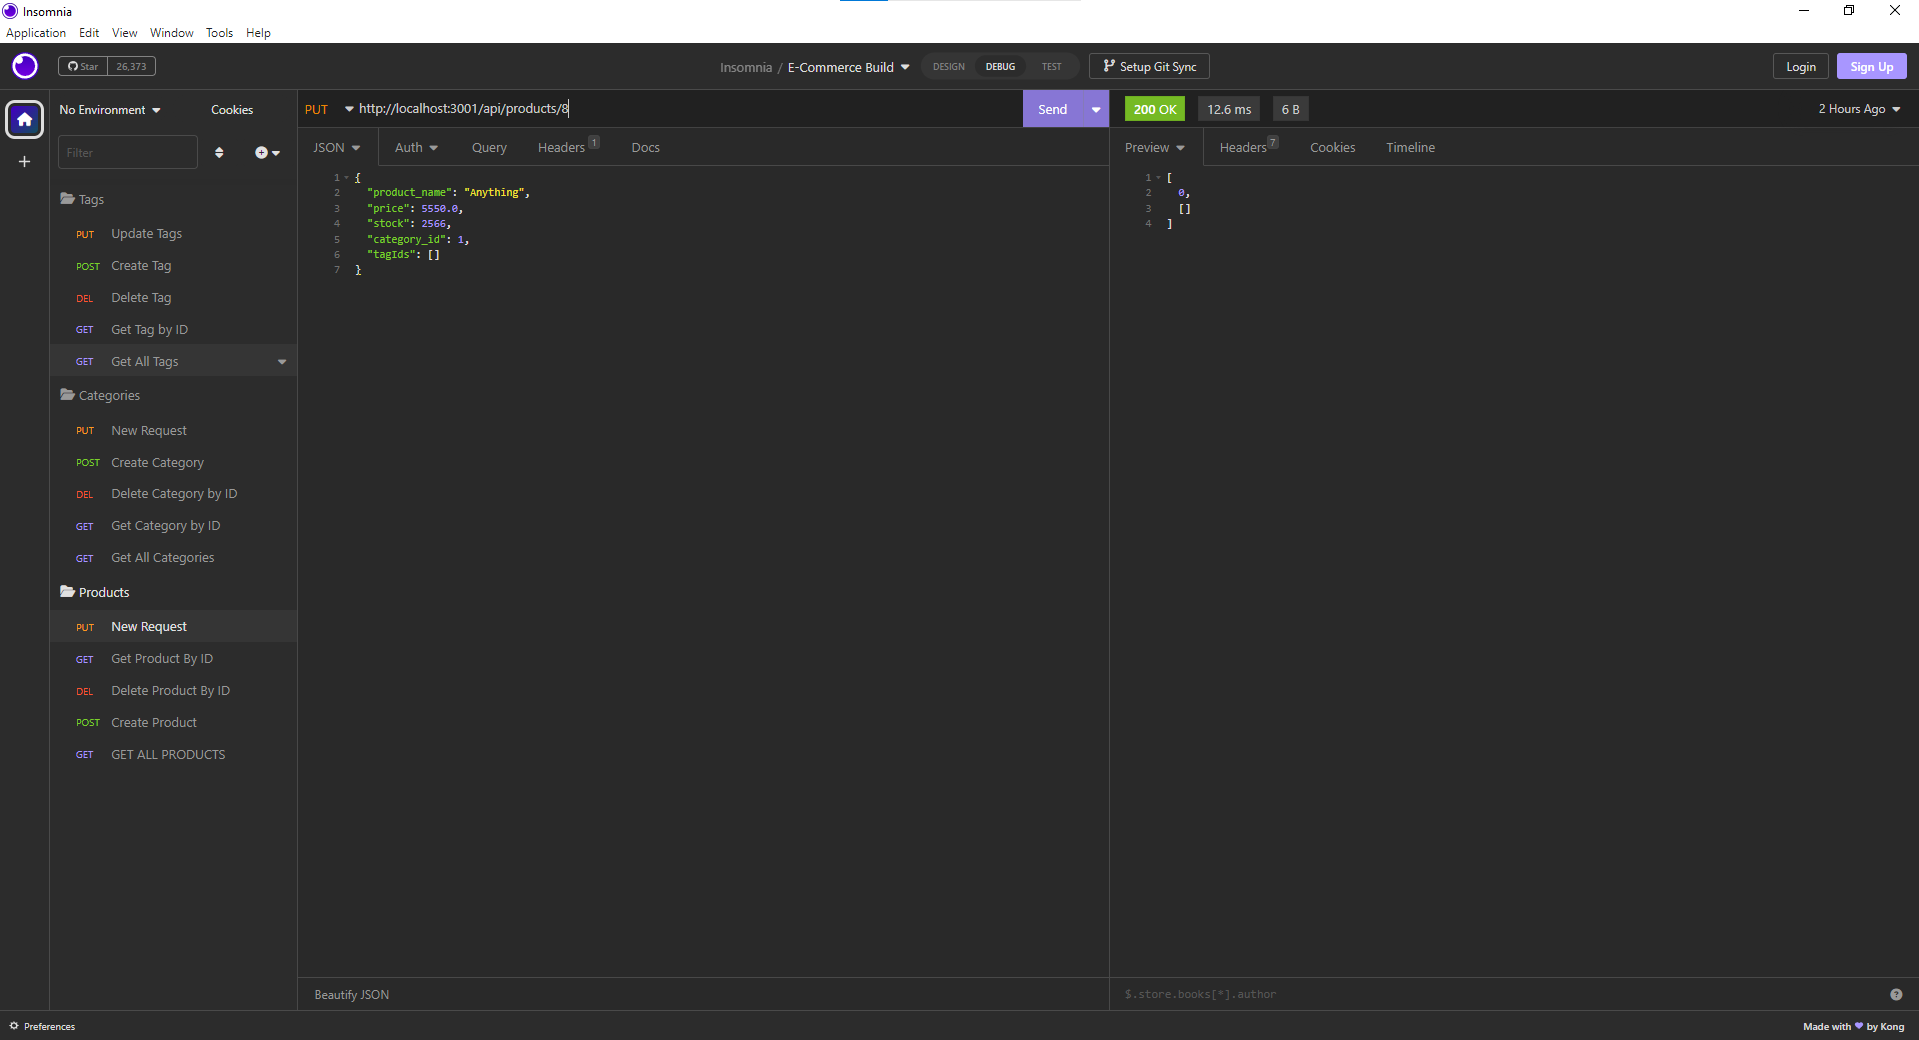Image resolution: width=1919 pixels, height=1040 pixels.
Task: Click the Beautify JSON link
Action: coord(351,995)
